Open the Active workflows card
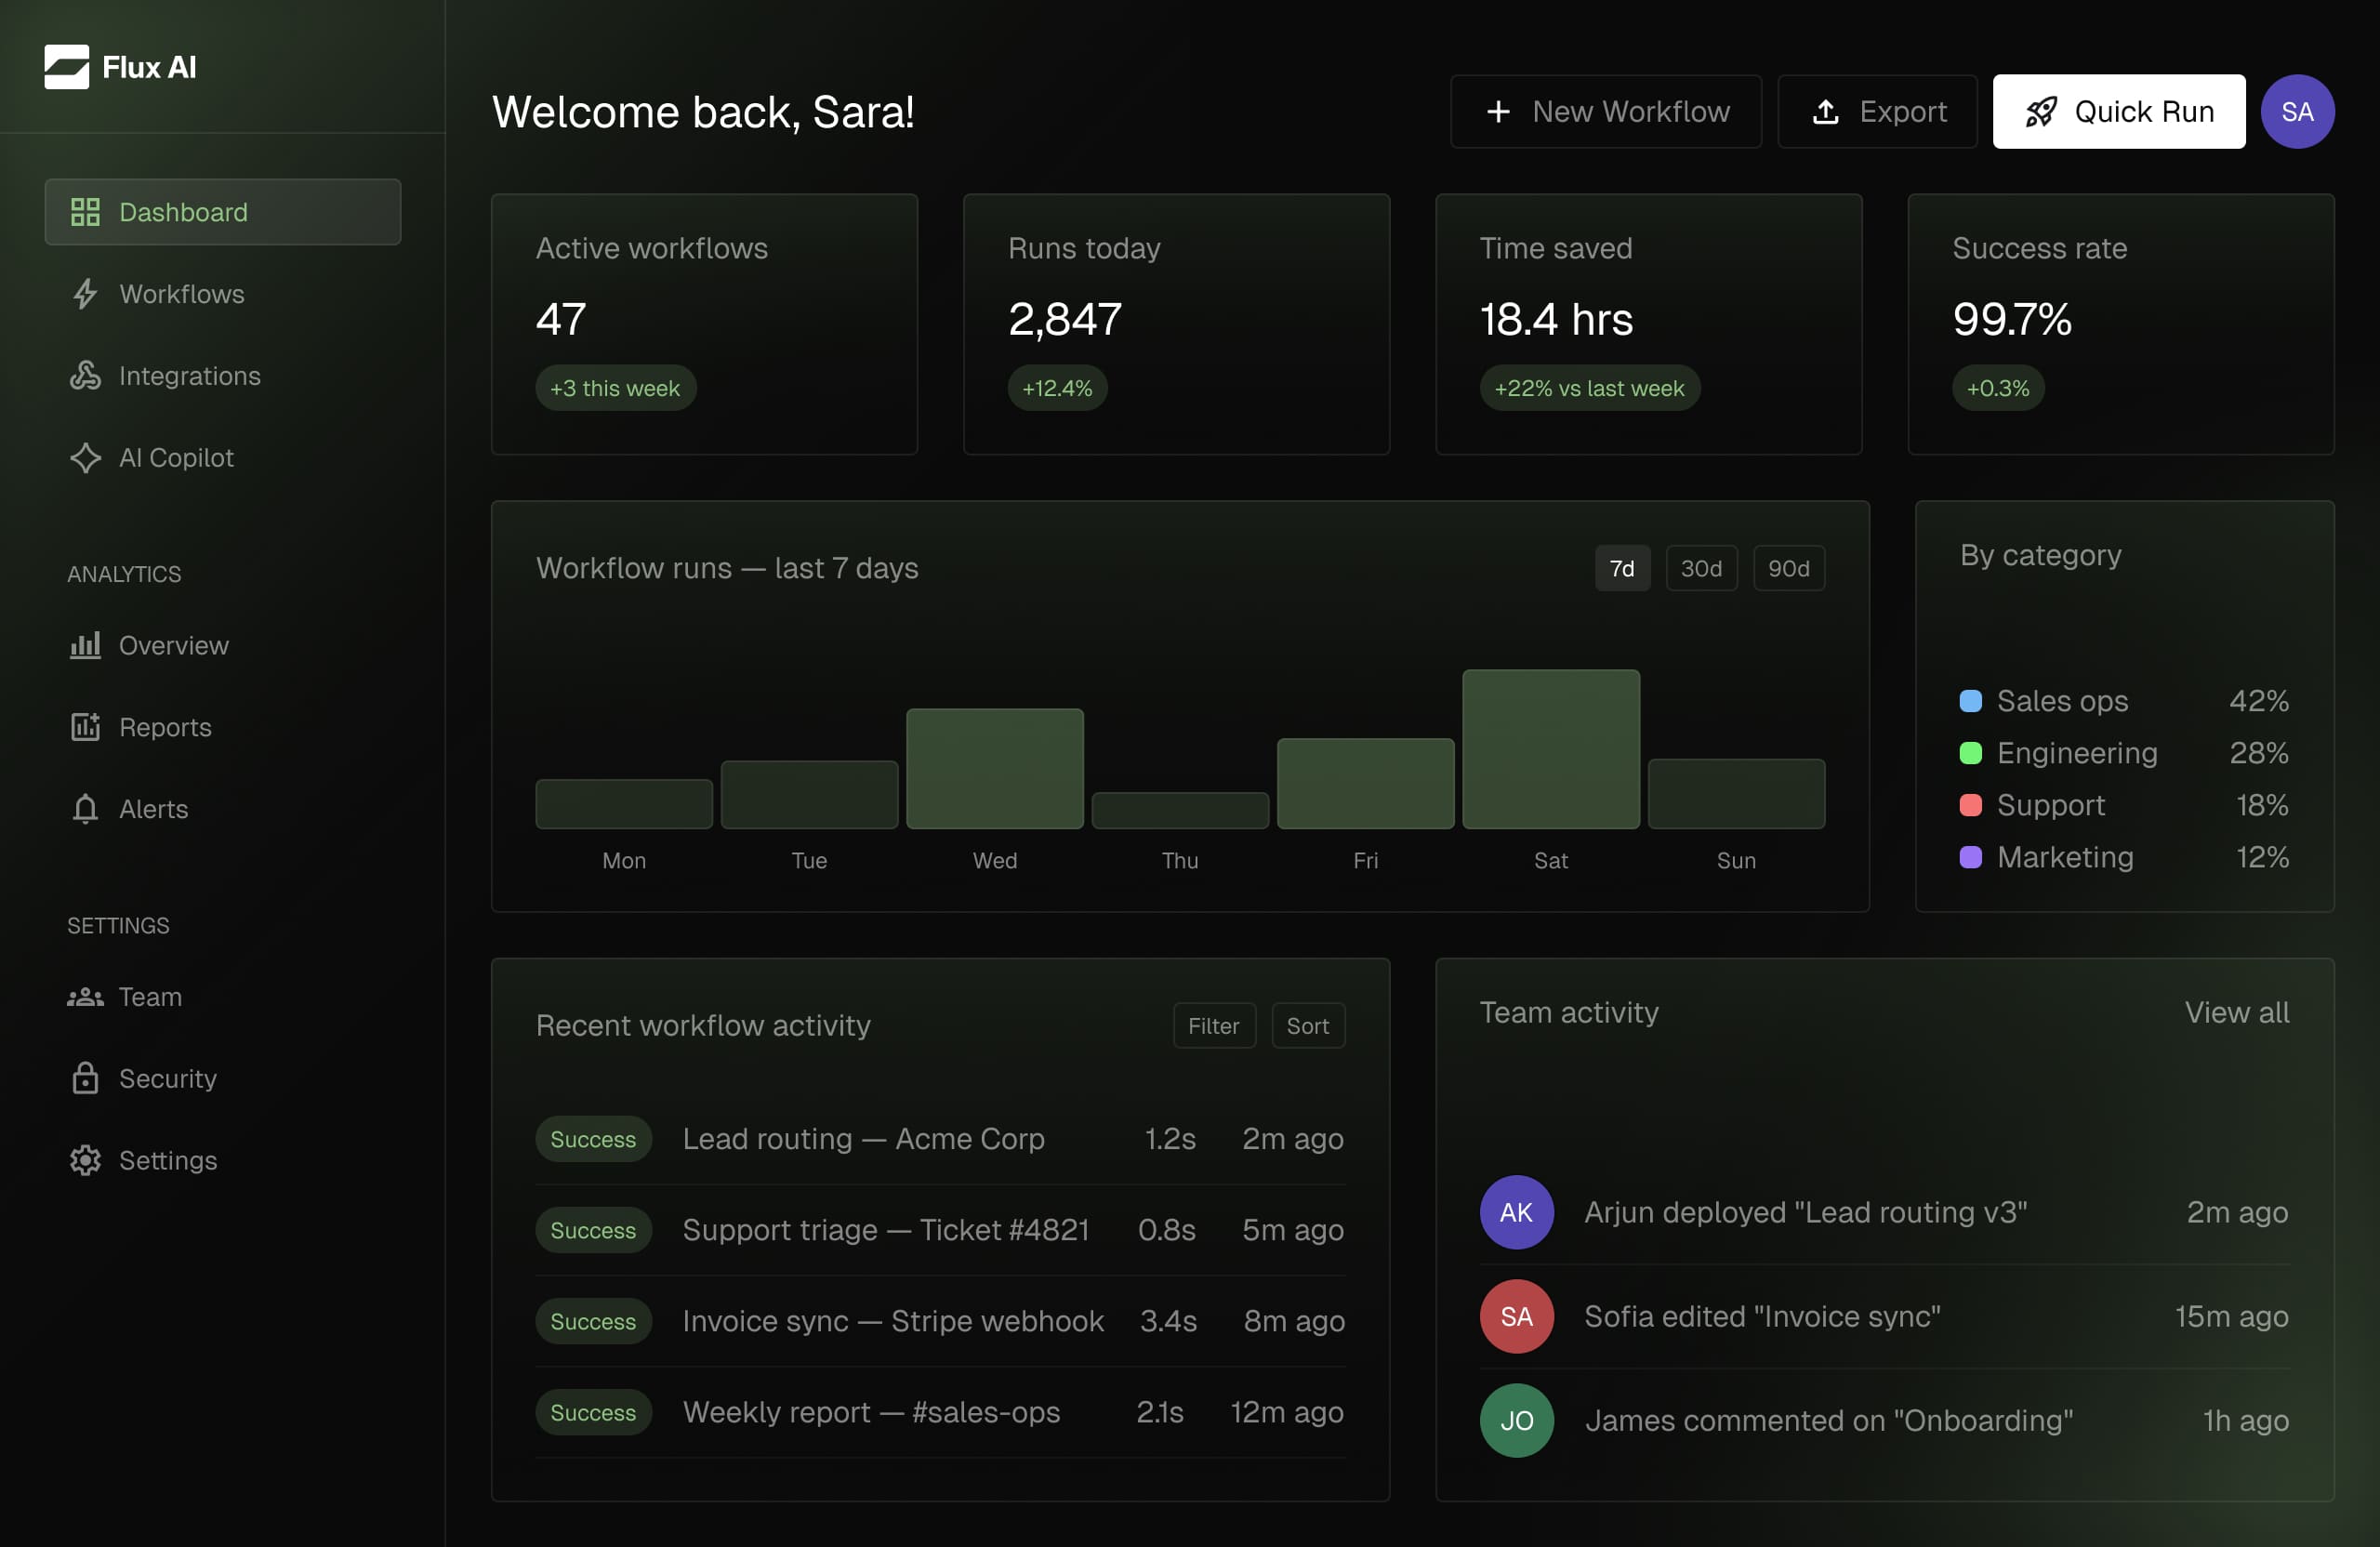 [704, 324]
